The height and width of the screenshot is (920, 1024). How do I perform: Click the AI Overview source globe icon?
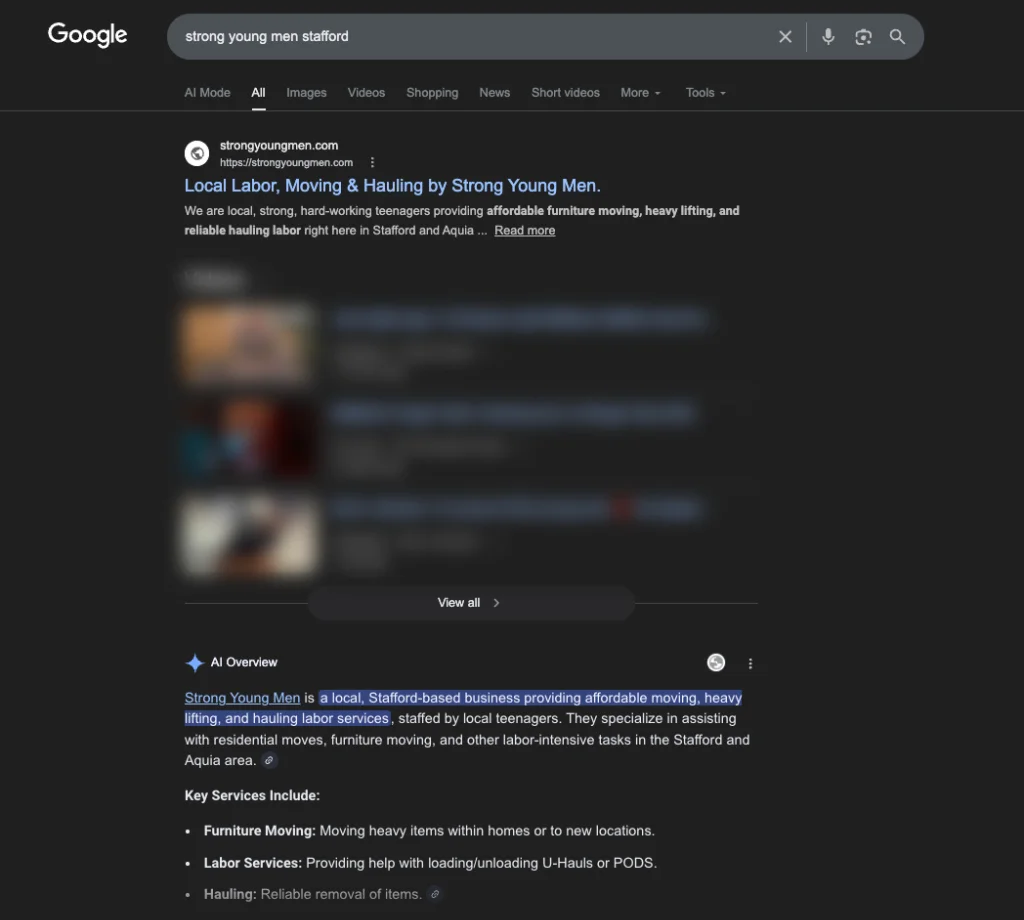[x=716, y=662]
